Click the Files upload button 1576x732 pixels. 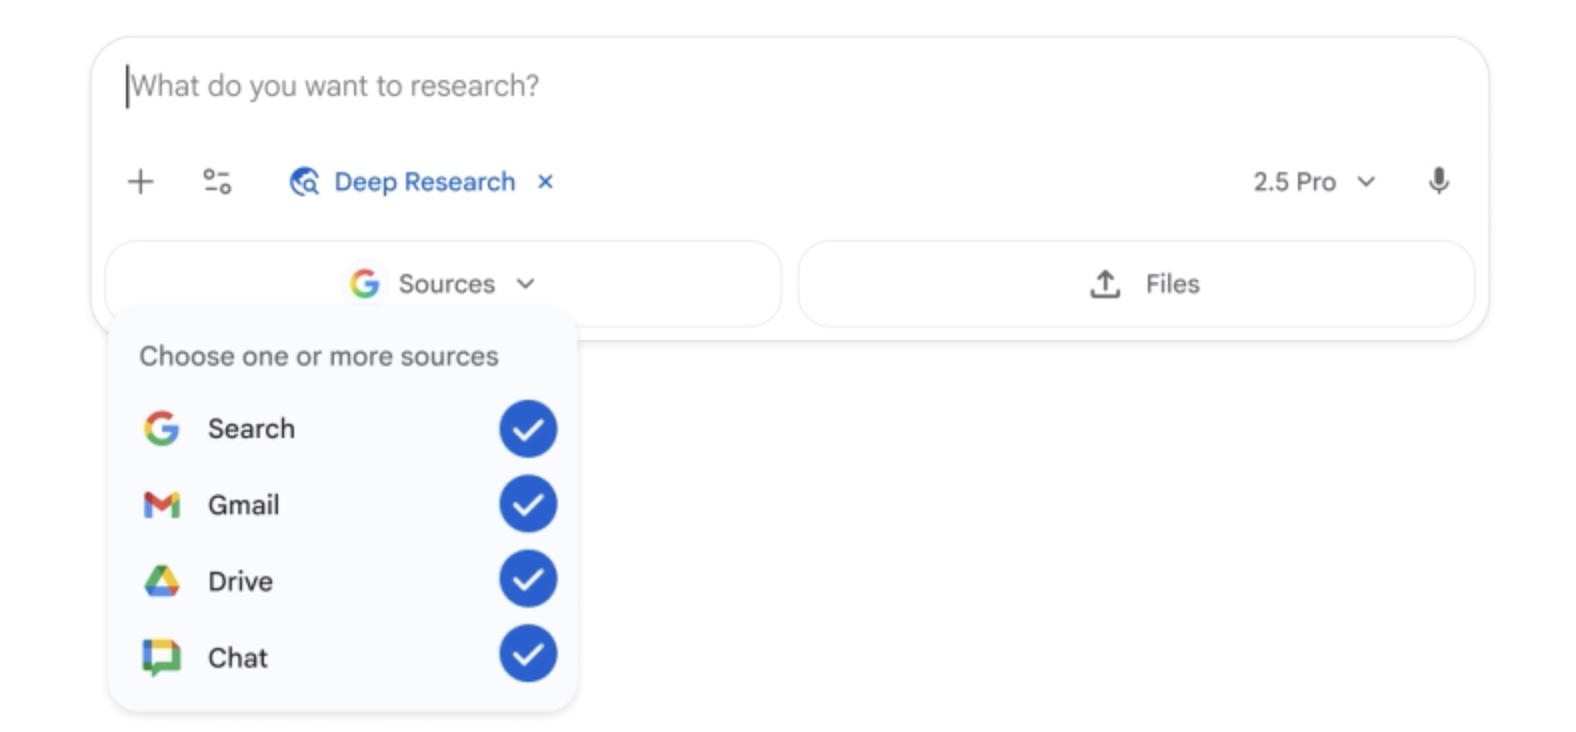(x=1136, y=284)
